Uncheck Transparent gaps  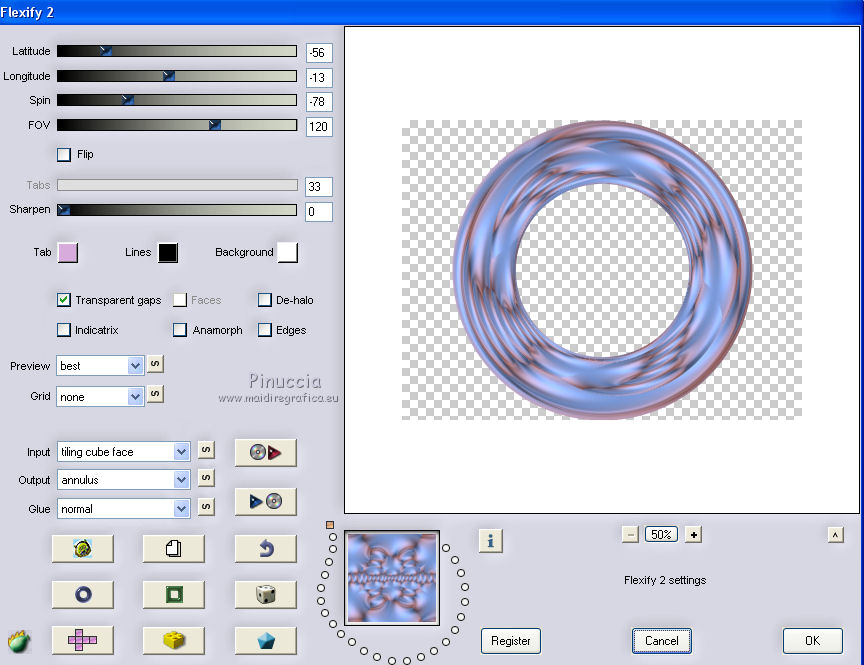click(x=64, y=300)
